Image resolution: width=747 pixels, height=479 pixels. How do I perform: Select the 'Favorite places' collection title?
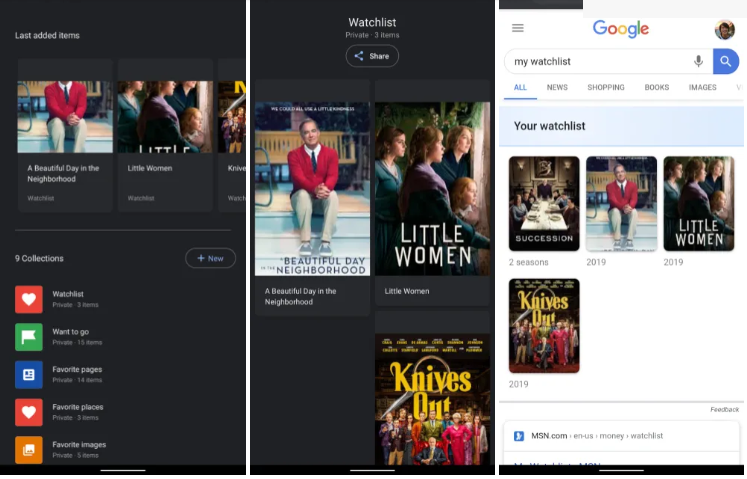tap(78, 407)
